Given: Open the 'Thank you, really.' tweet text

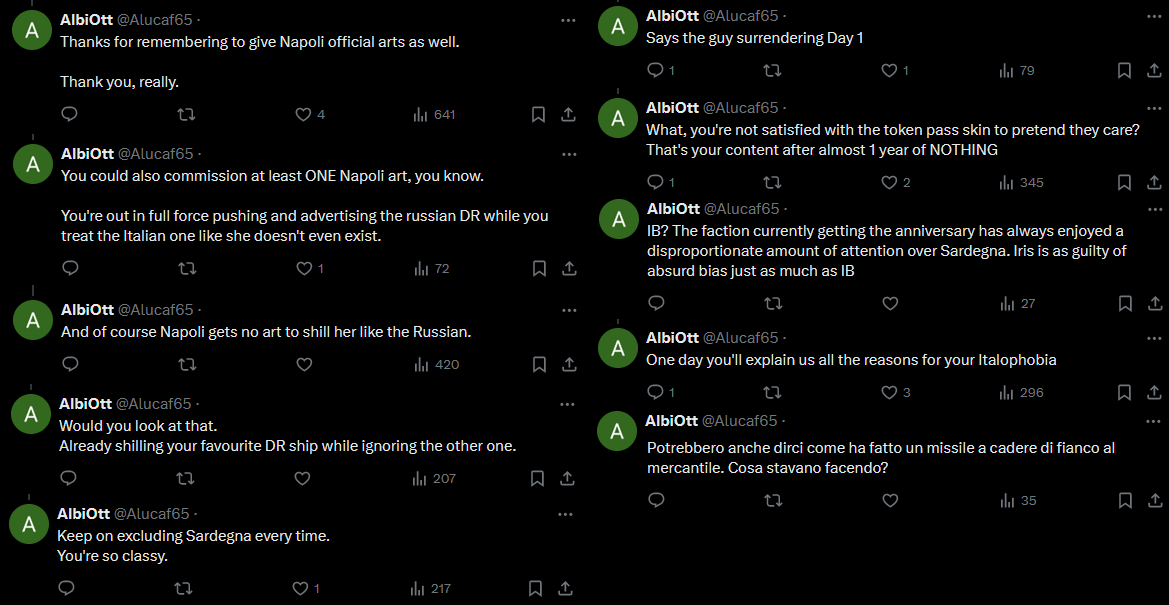Looking at the screenshot, I should tap(119, 82).
